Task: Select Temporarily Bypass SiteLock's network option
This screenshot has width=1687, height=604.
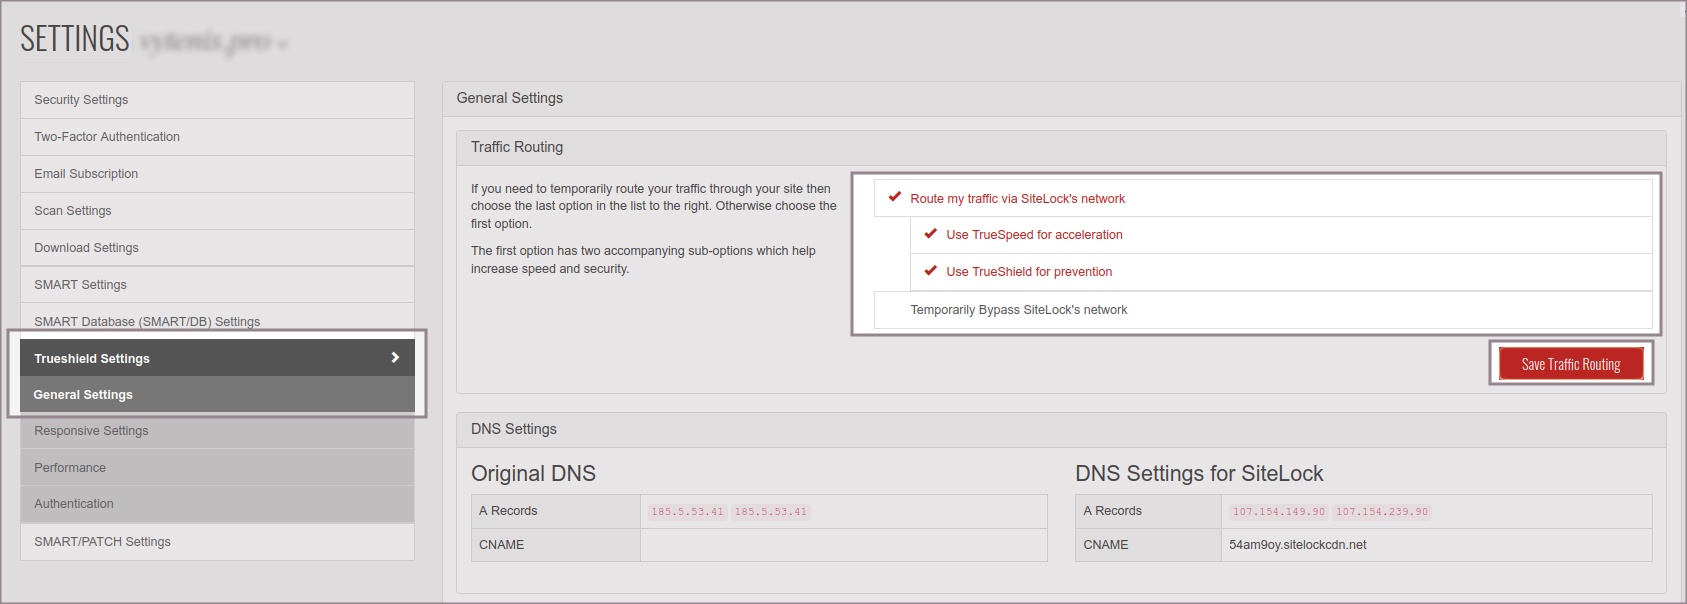Action: [1018, 310]
